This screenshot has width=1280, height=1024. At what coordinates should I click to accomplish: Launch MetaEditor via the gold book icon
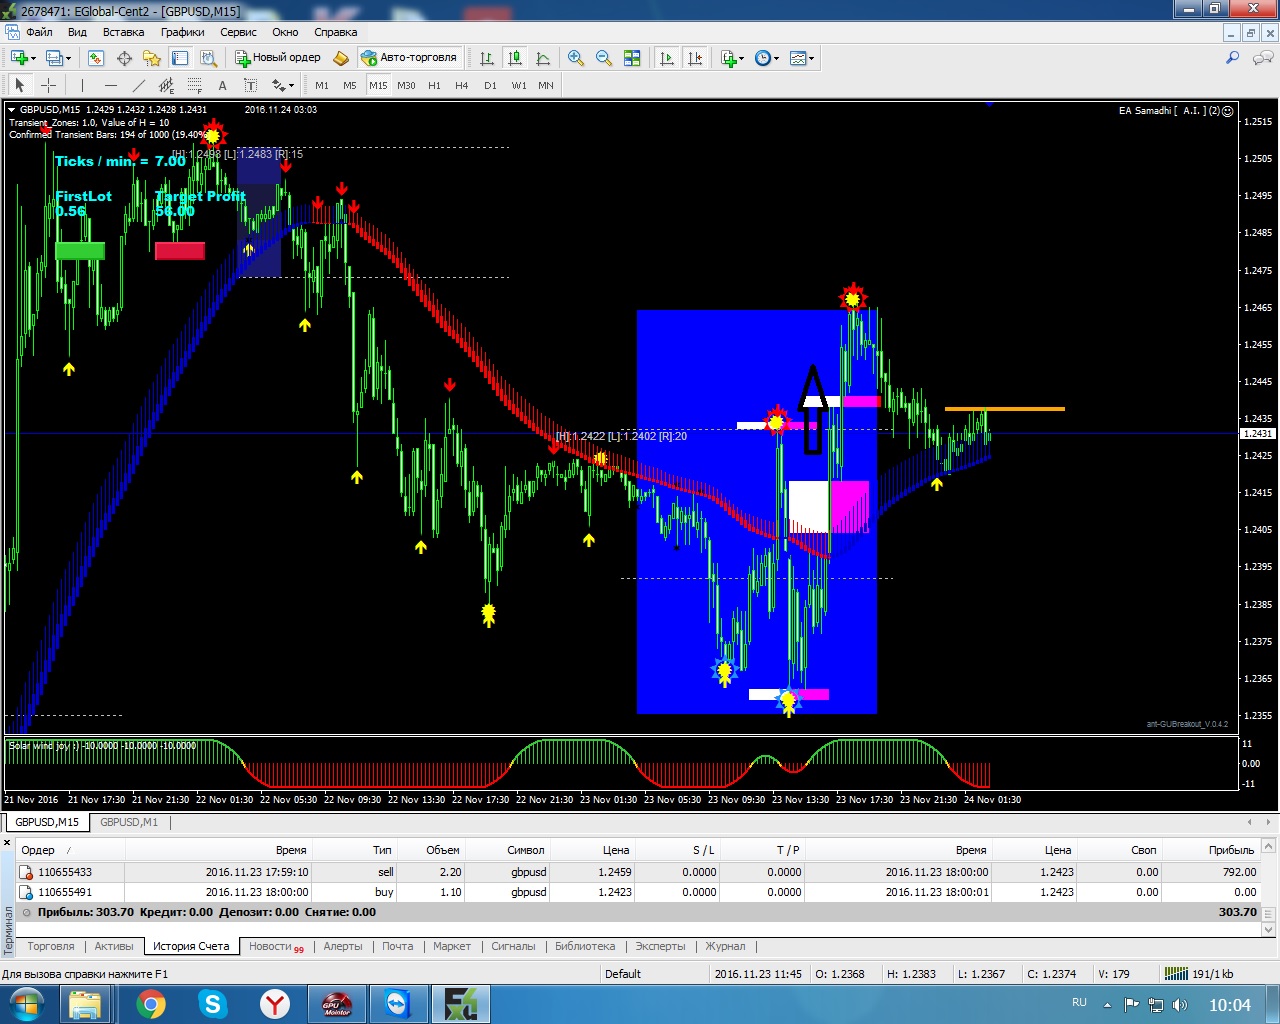[341, 58]
